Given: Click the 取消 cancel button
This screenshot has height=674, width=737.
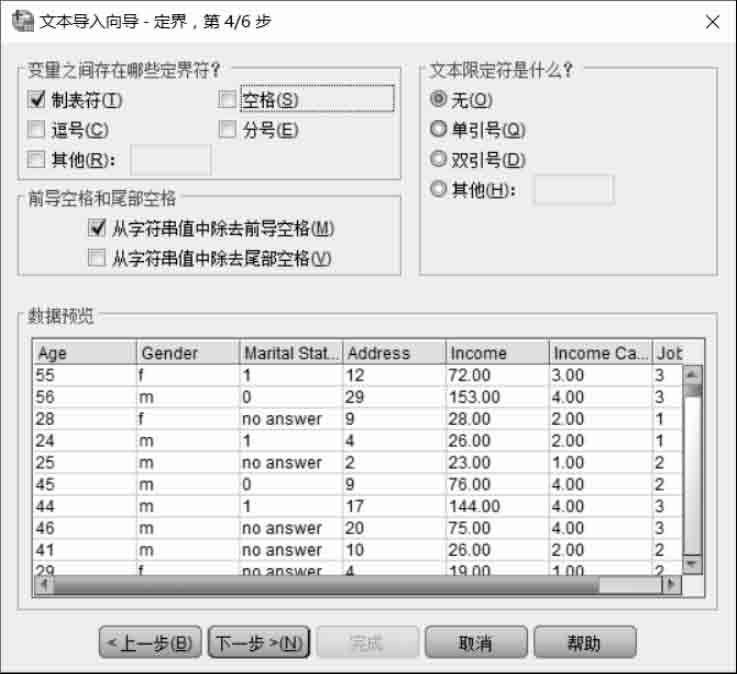Looking at the screenshot, I should click(476, 642).
